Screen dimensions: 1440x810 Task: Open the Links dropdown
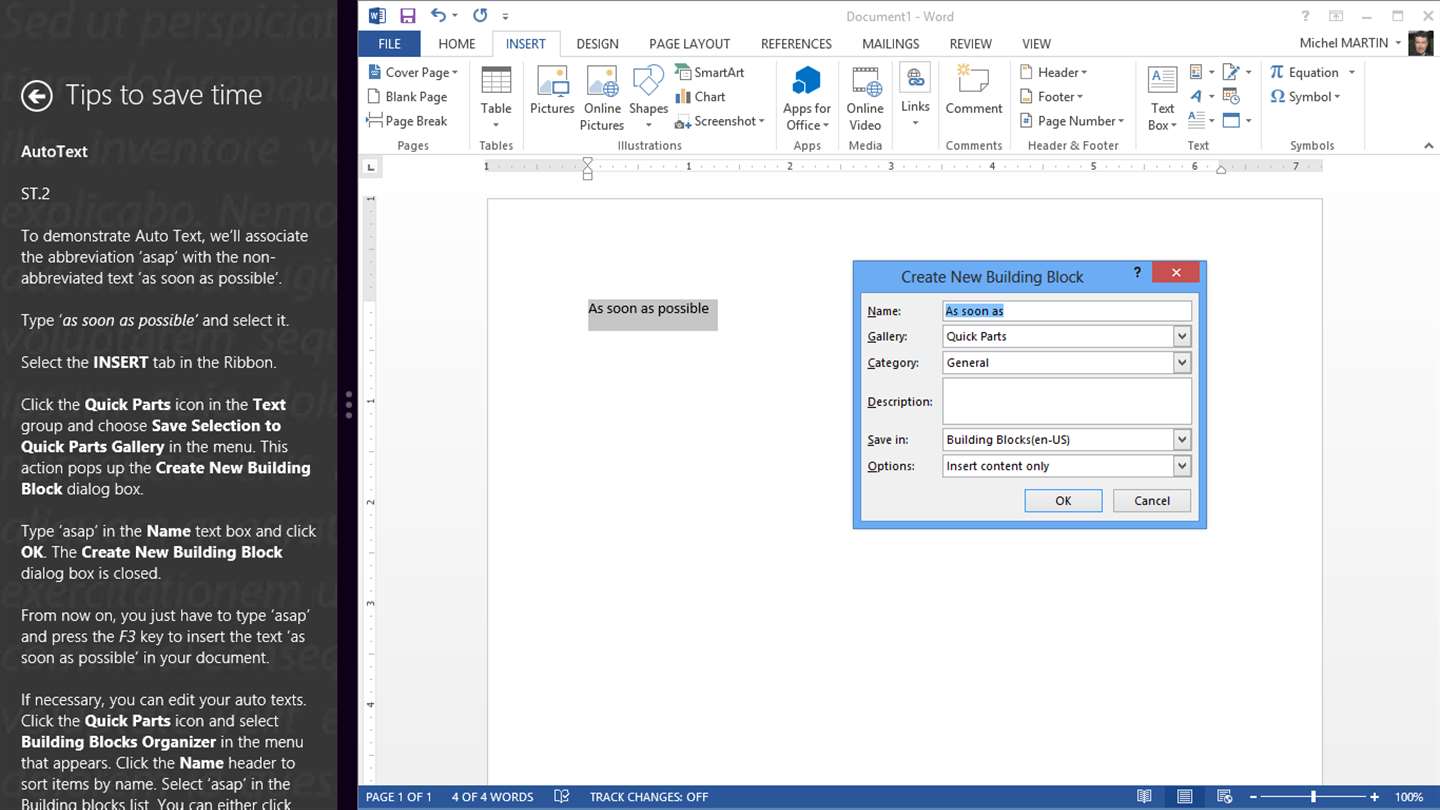[915, 97]
